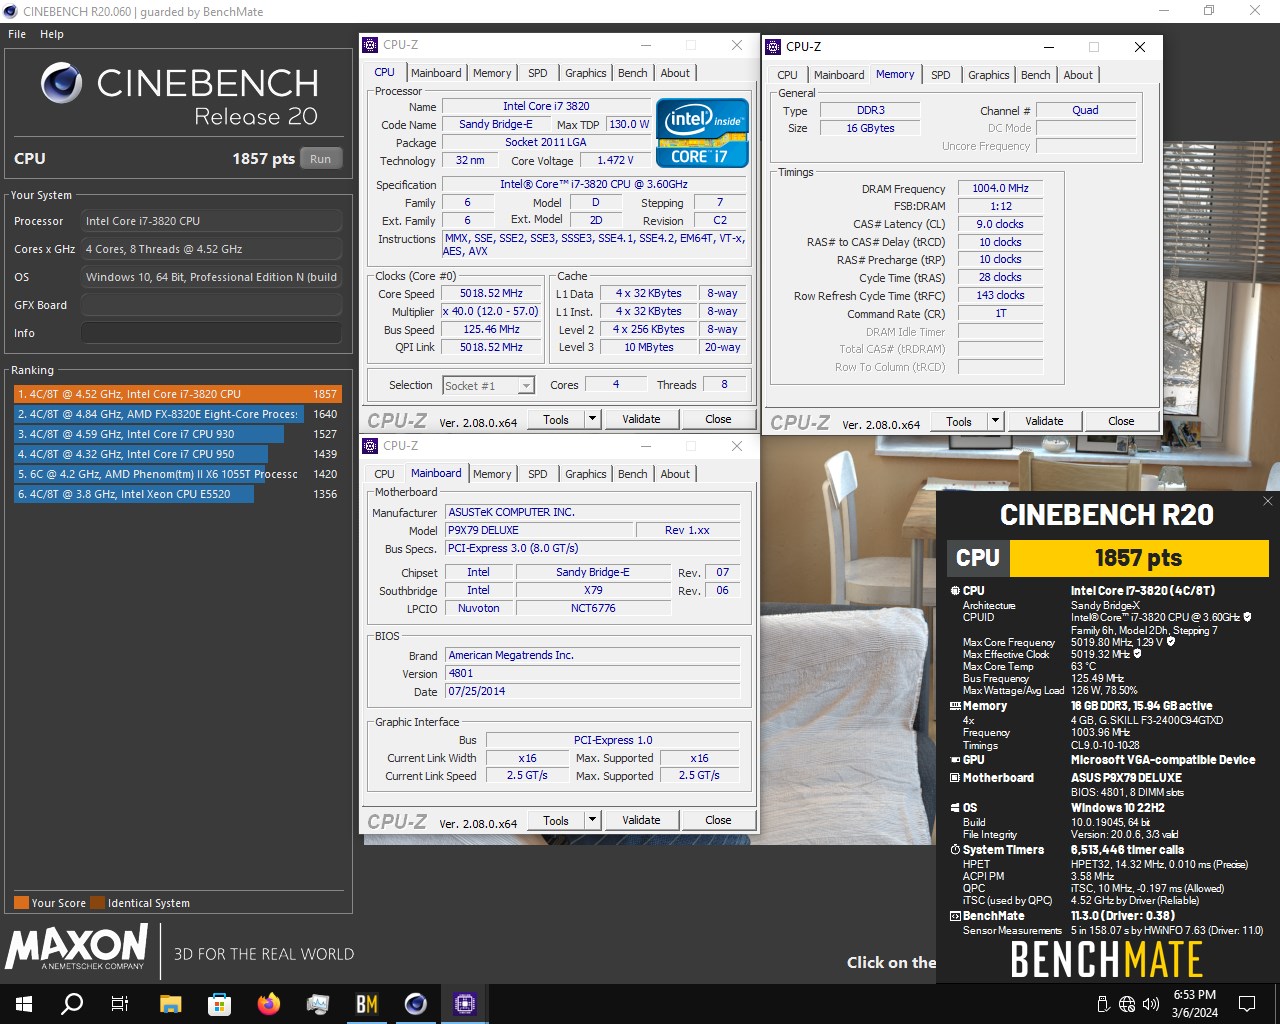
Task: Open the Bench tab in CPU-Z's CPU window
Action: tap(633, 73)
